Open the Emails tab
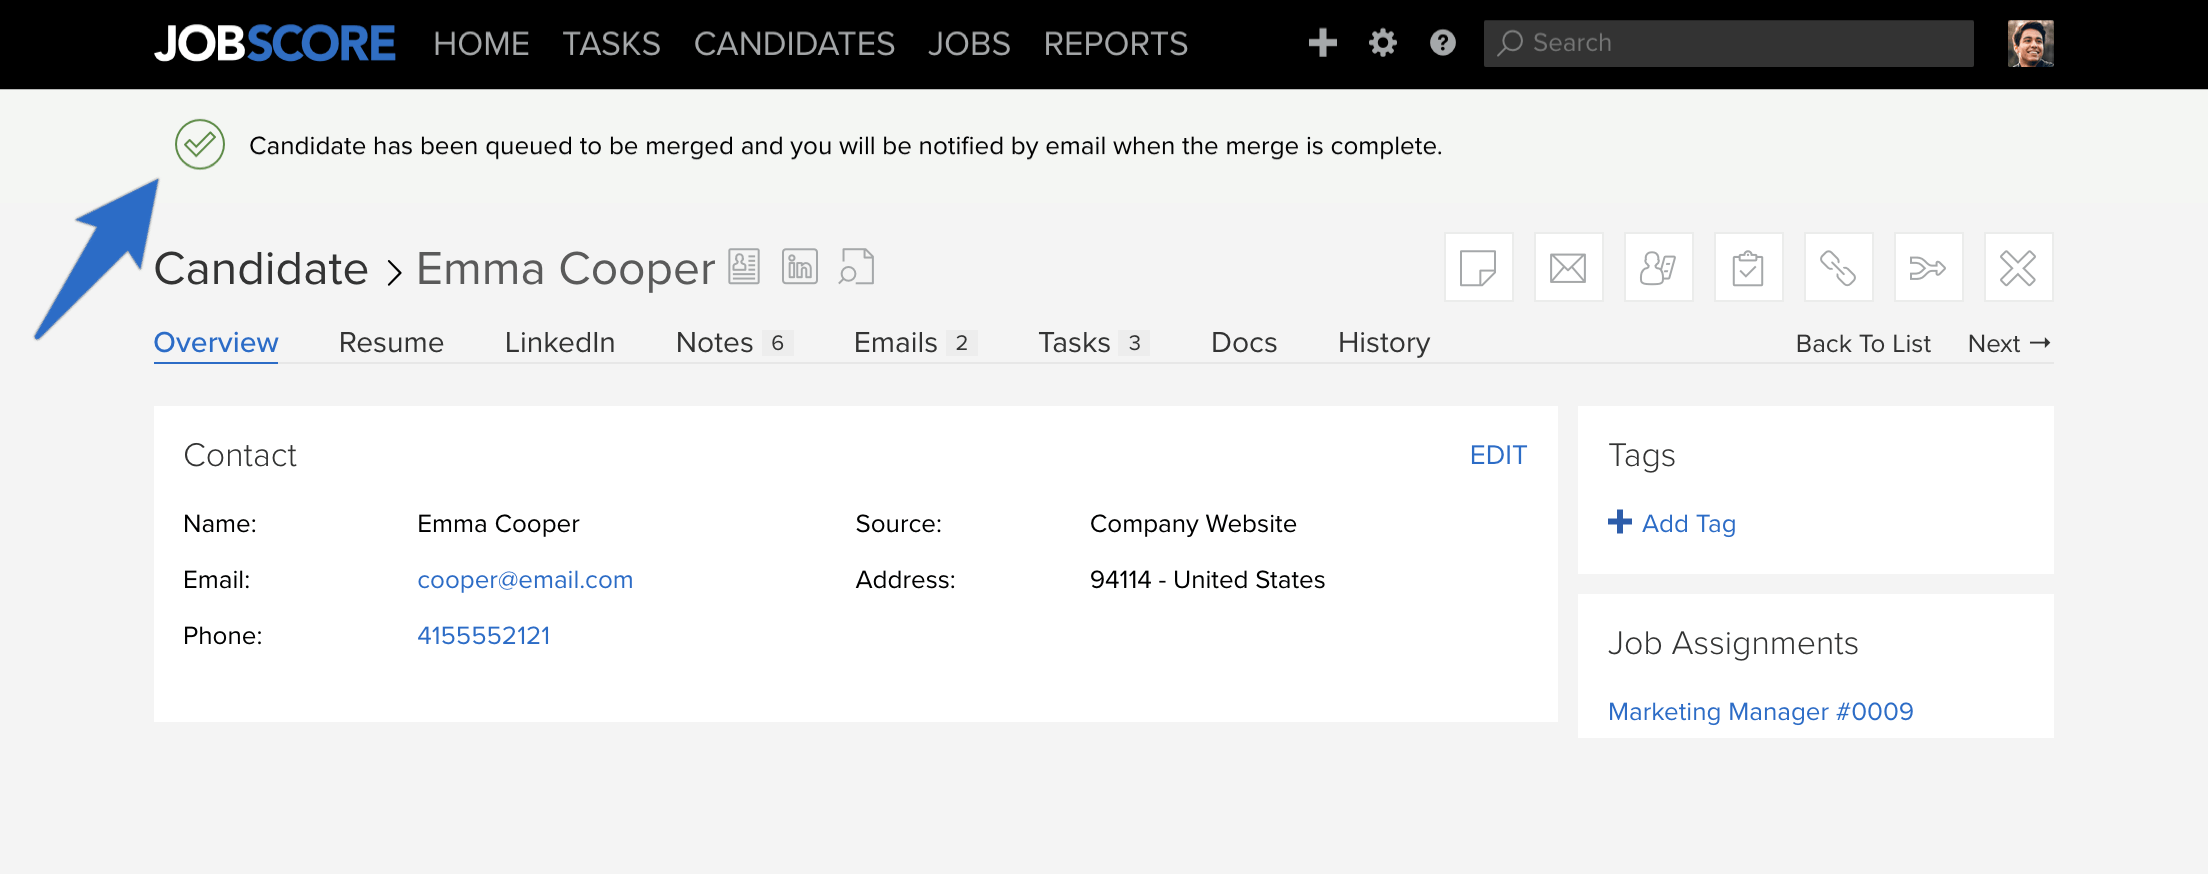The height and width of the screenshot is (874, 2208). (x=915, y=343)
